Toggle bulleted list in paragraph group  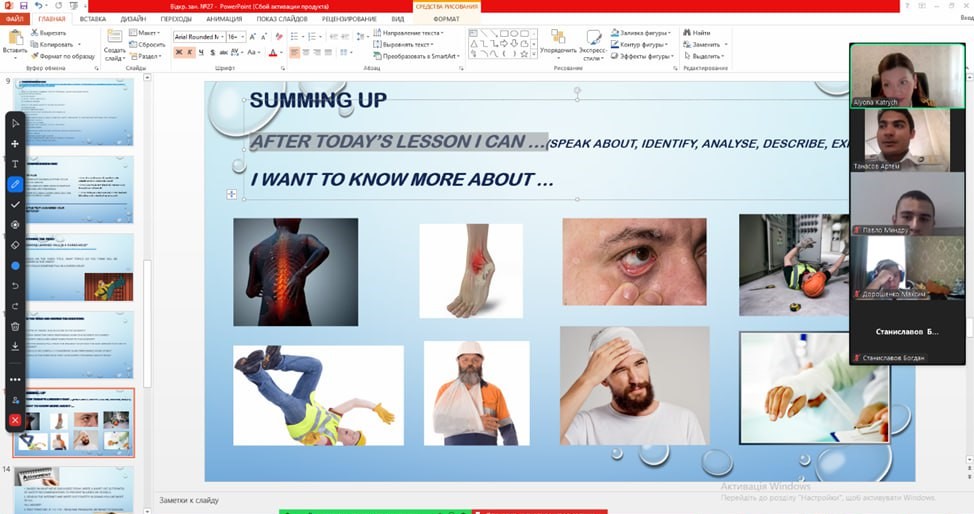point(296,37)
